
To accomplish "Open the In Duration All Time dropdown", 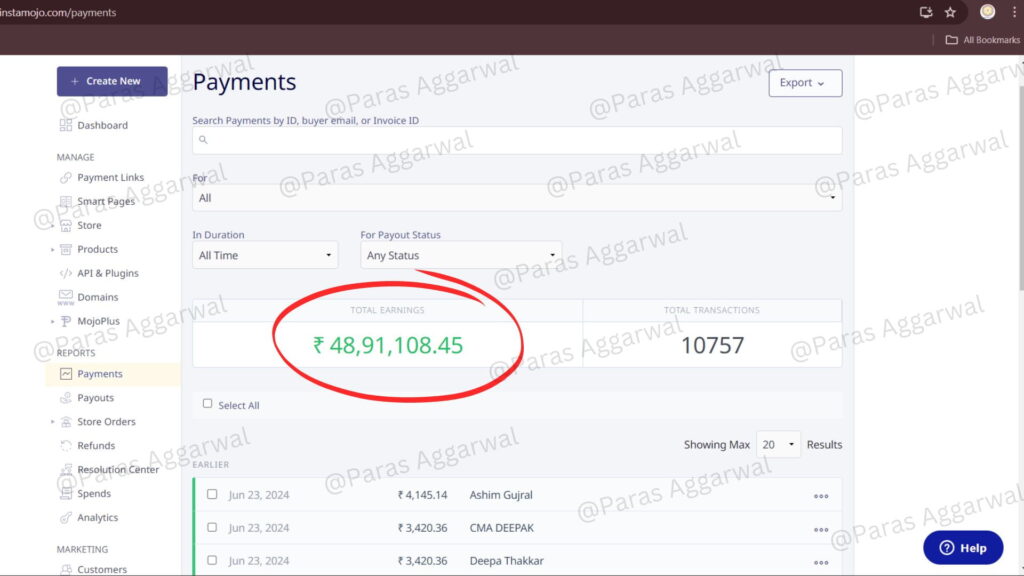I will pos(265,255).
